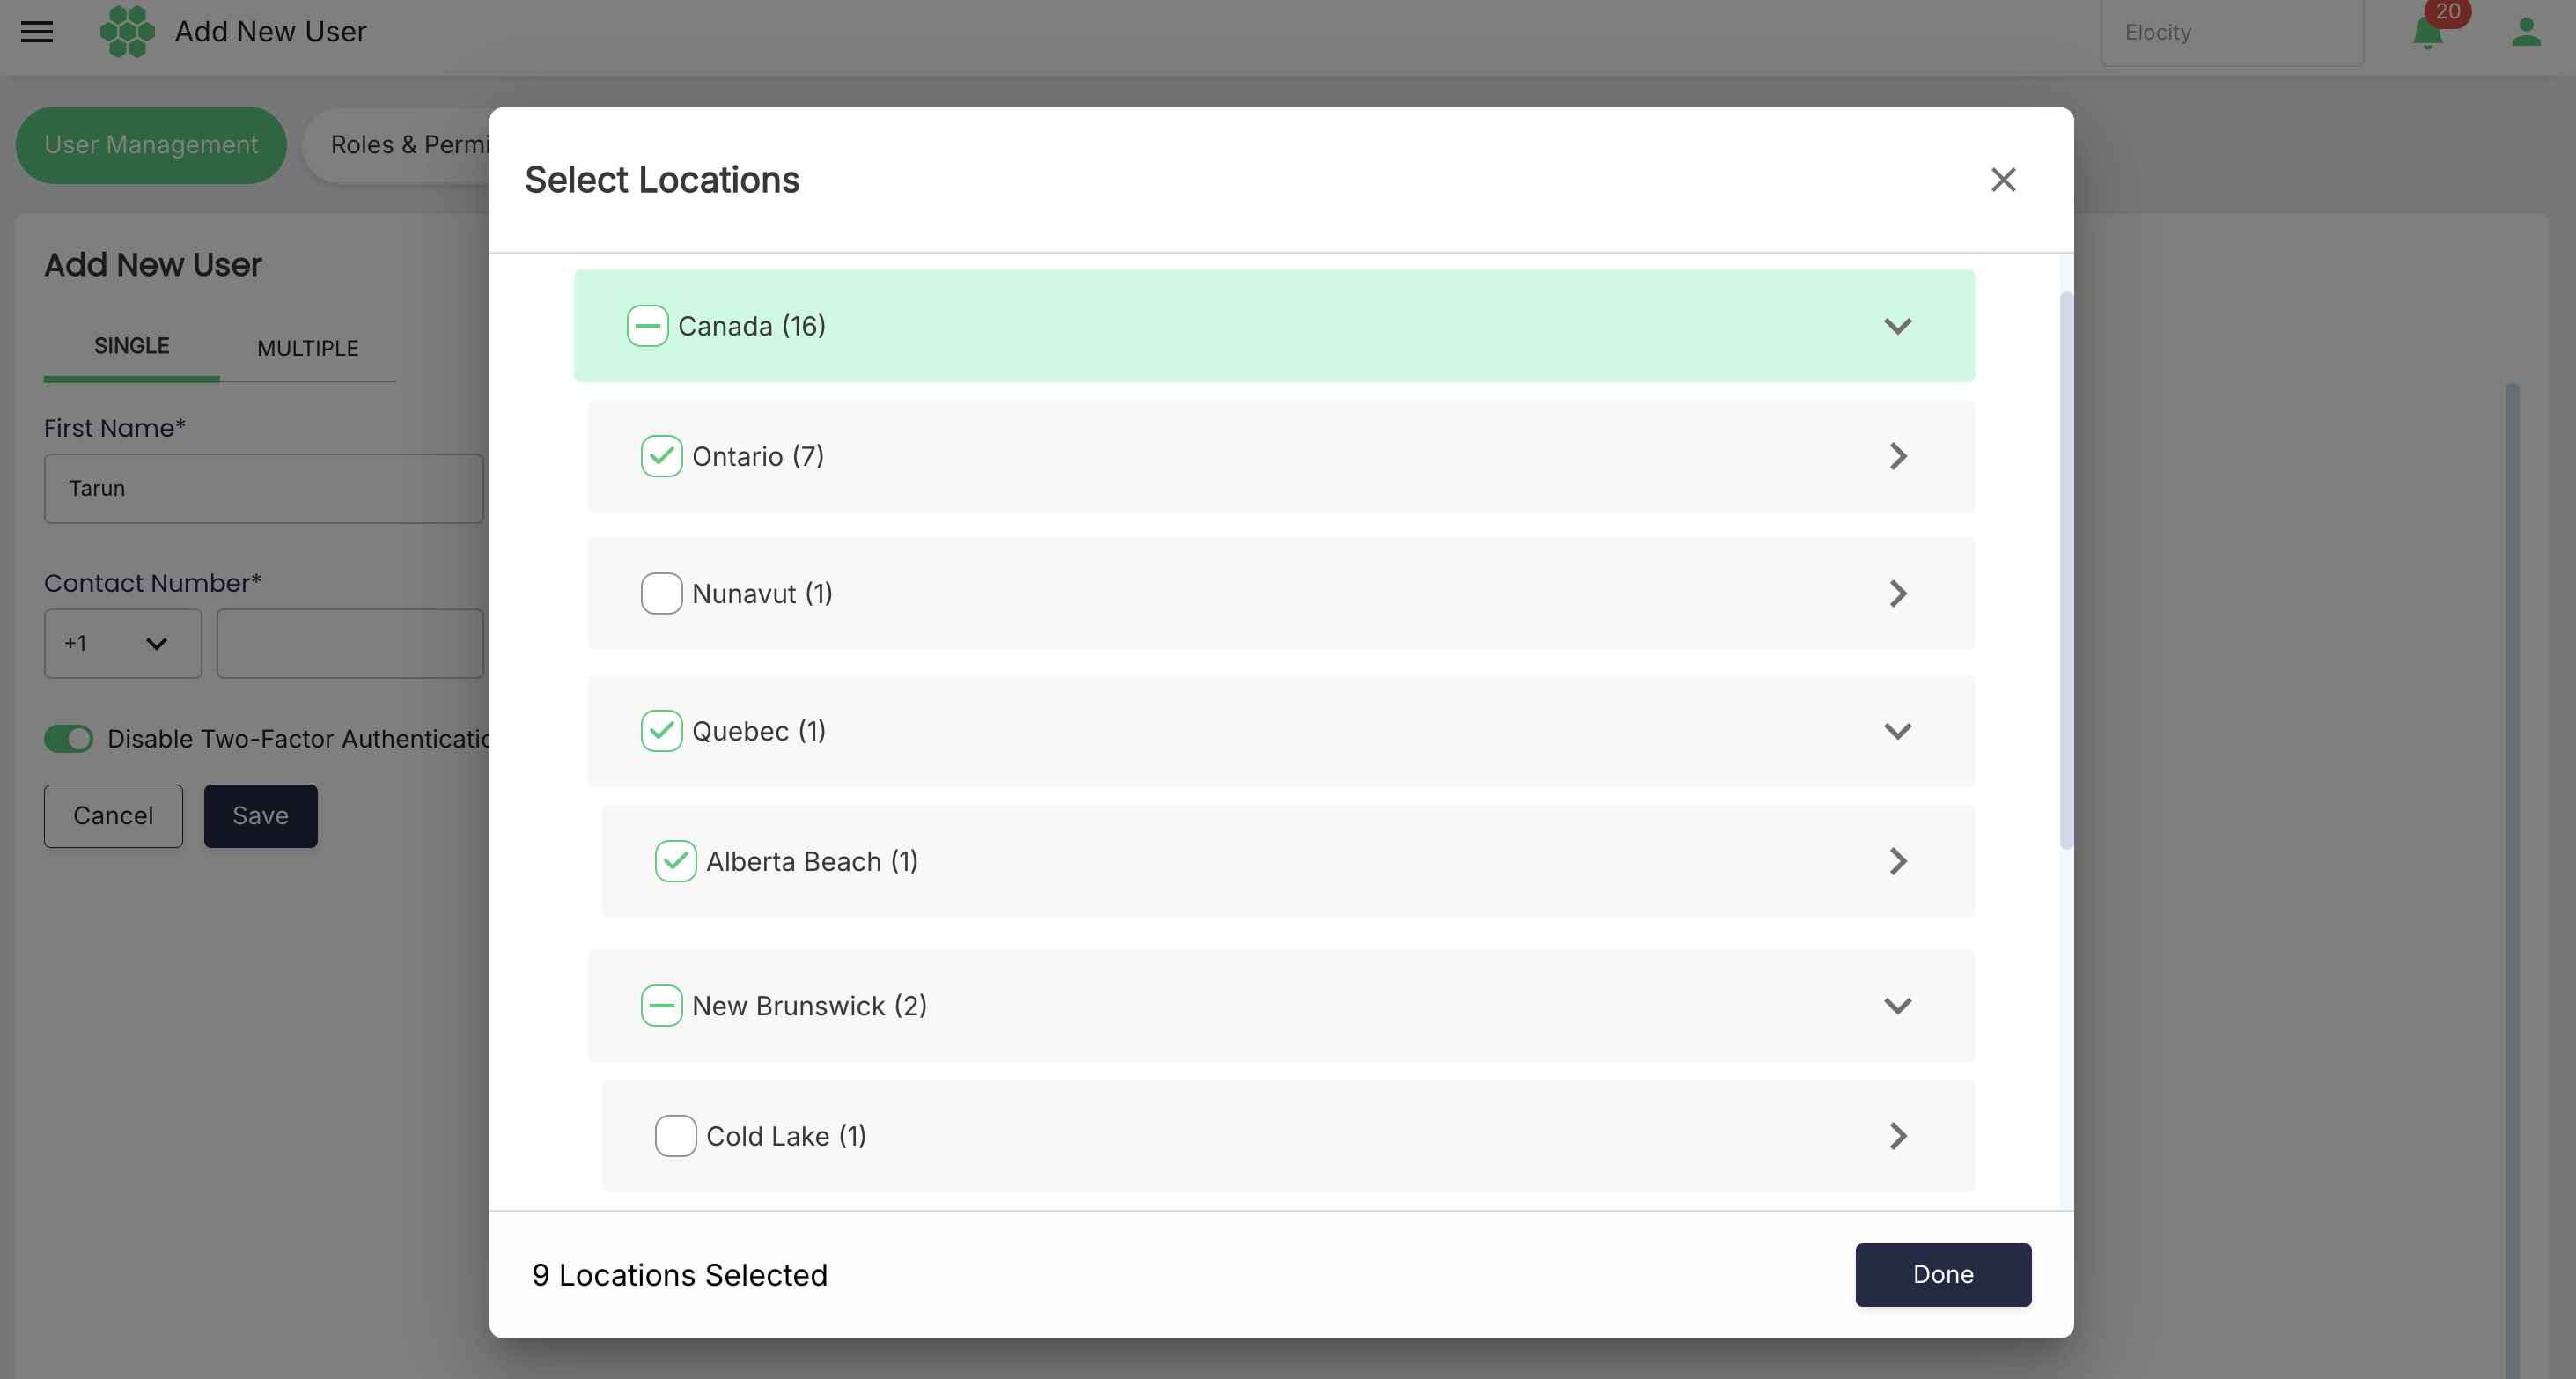
Task: Collapse the New Brunswick (2) row chevron
Action: pos(1897,1006)
